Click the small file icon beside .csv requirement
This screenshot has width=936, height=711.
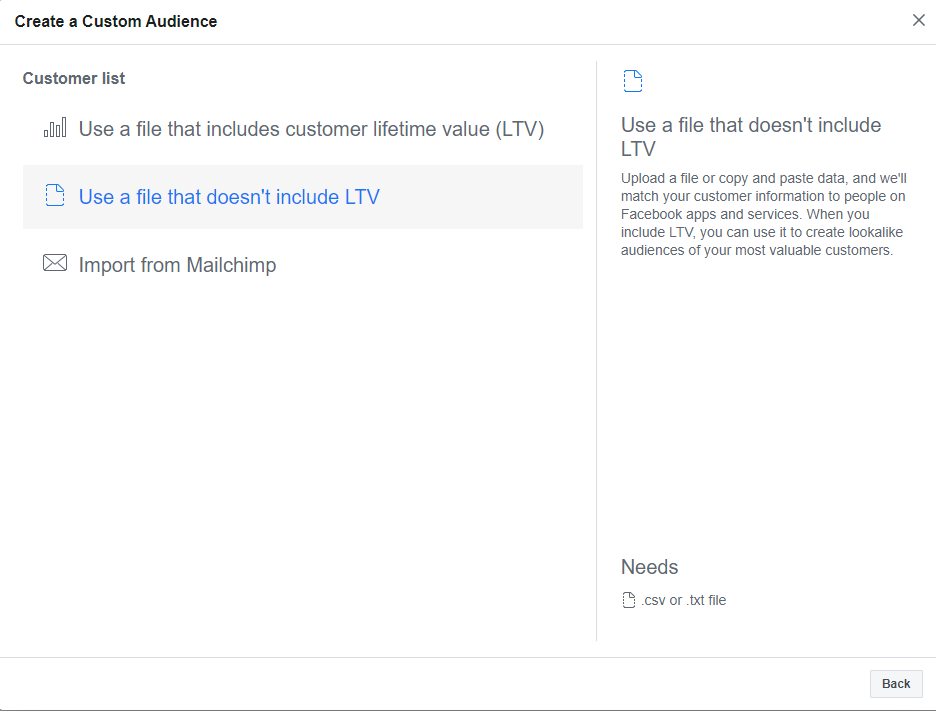point(629,600)
